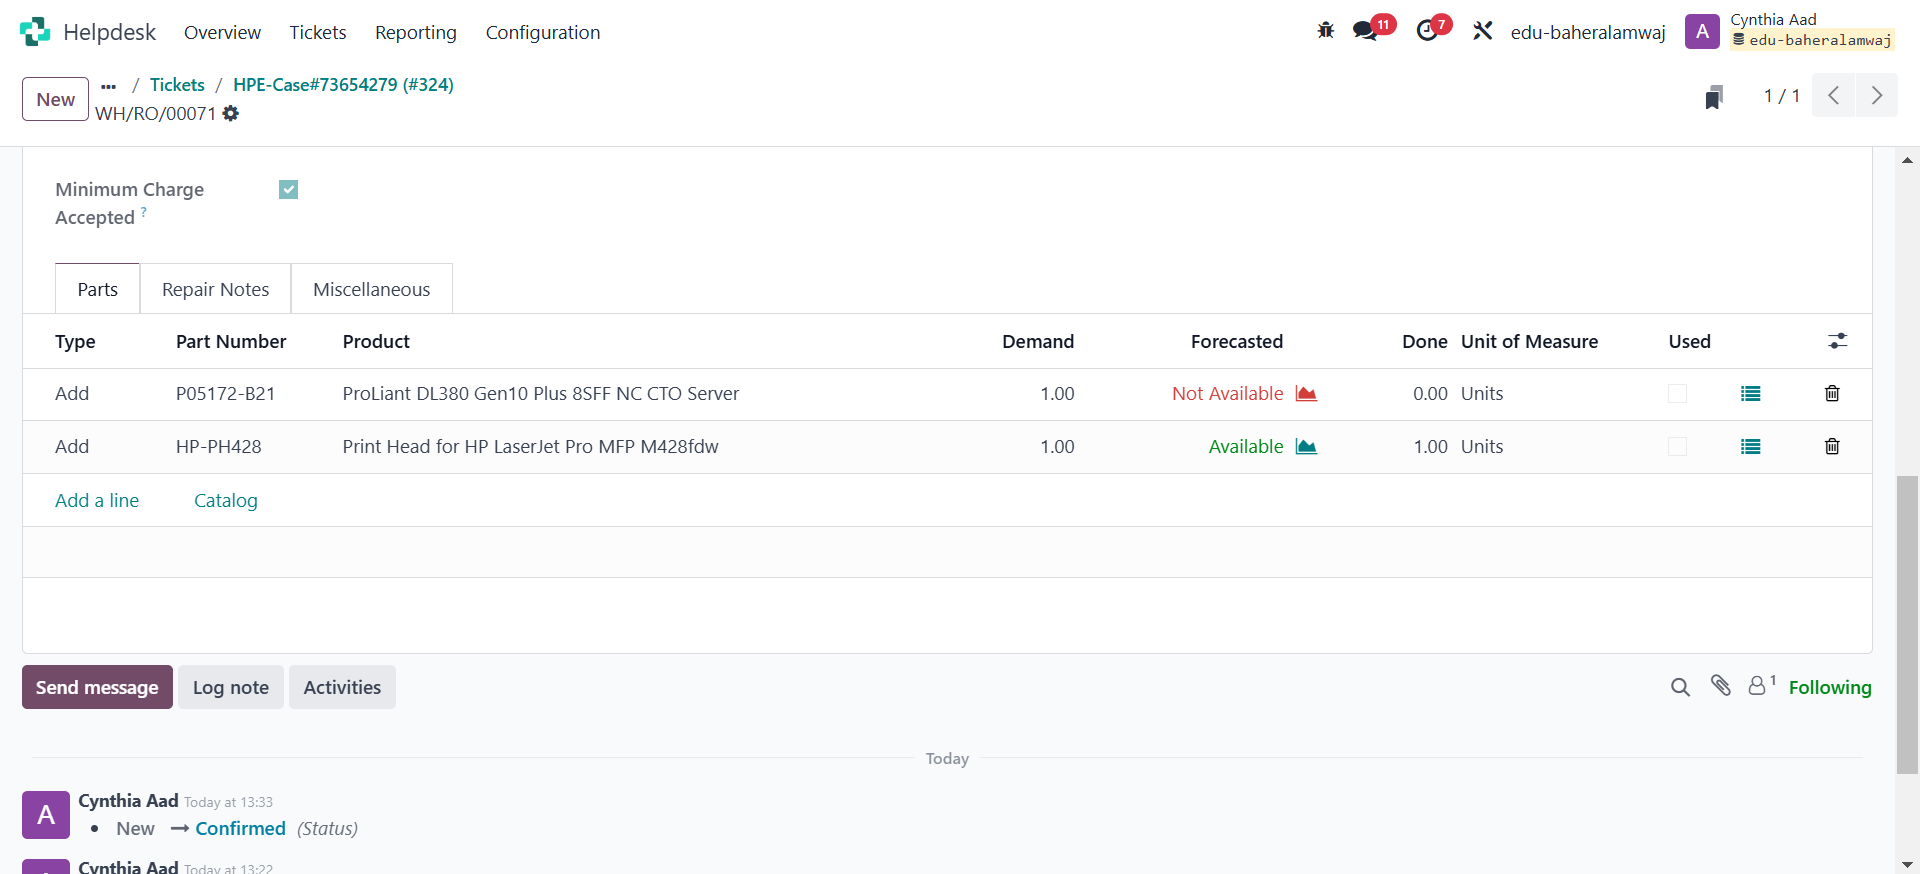Switch to the Repair Notes tab
Image resolution: width=1920 pixels, height=874 pixels.
click(215, 290)
